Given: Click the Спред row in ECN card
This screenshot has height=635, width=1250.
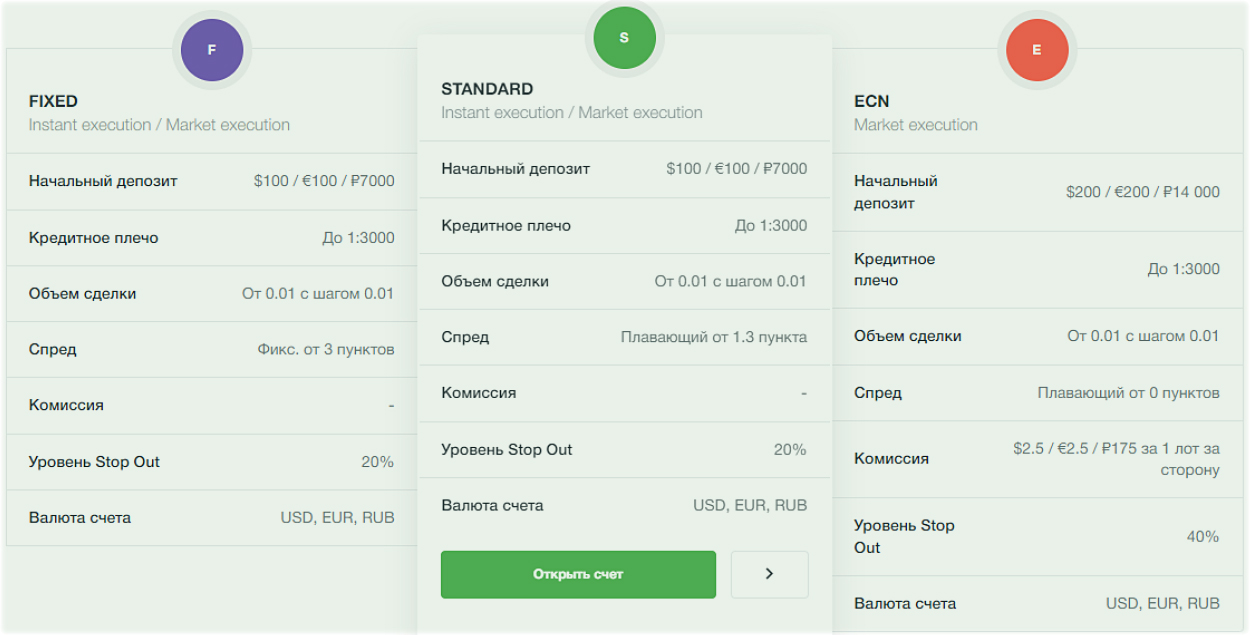Looking at the screenshot, I should (x=1040, y=392).
